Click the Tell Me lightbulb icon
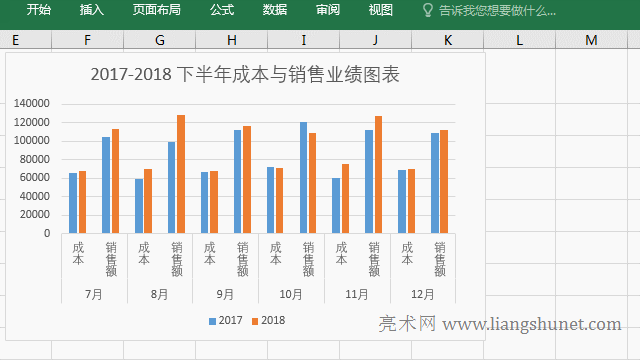 click(x=427, y=10)
